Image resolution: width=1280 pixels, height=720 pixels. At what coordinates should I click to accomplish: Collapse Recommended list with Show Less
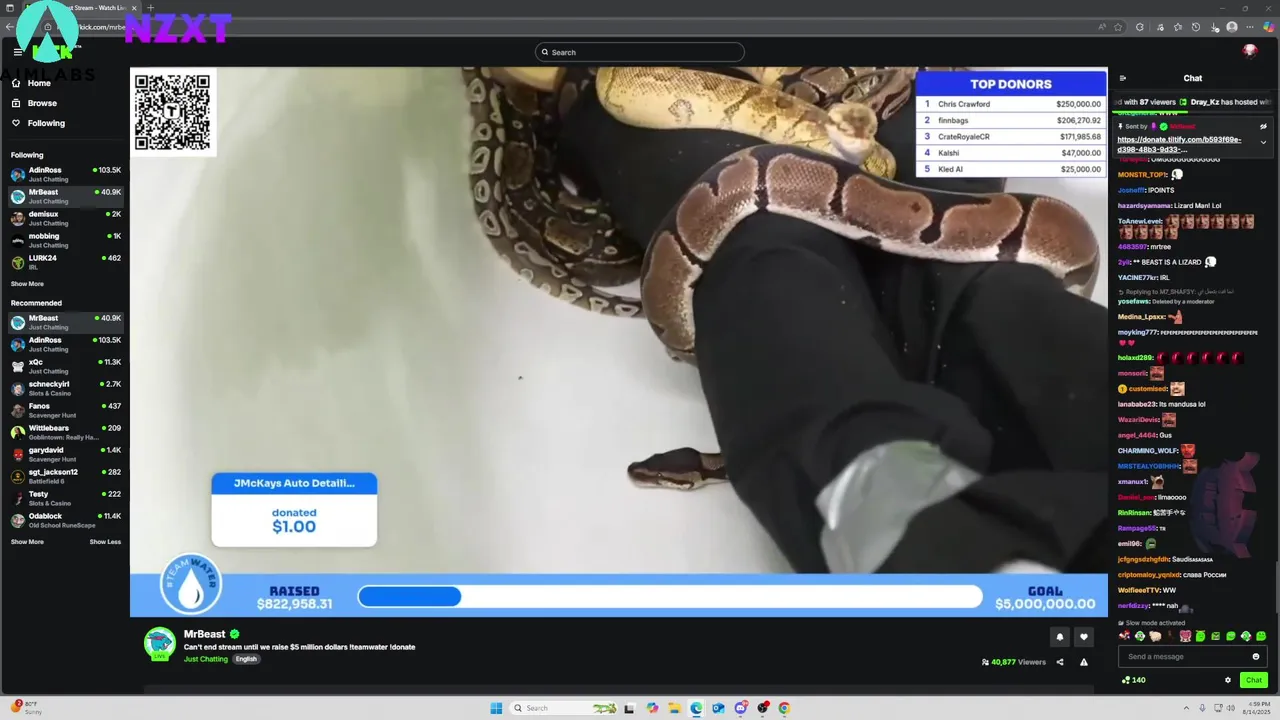click(105, 542)
